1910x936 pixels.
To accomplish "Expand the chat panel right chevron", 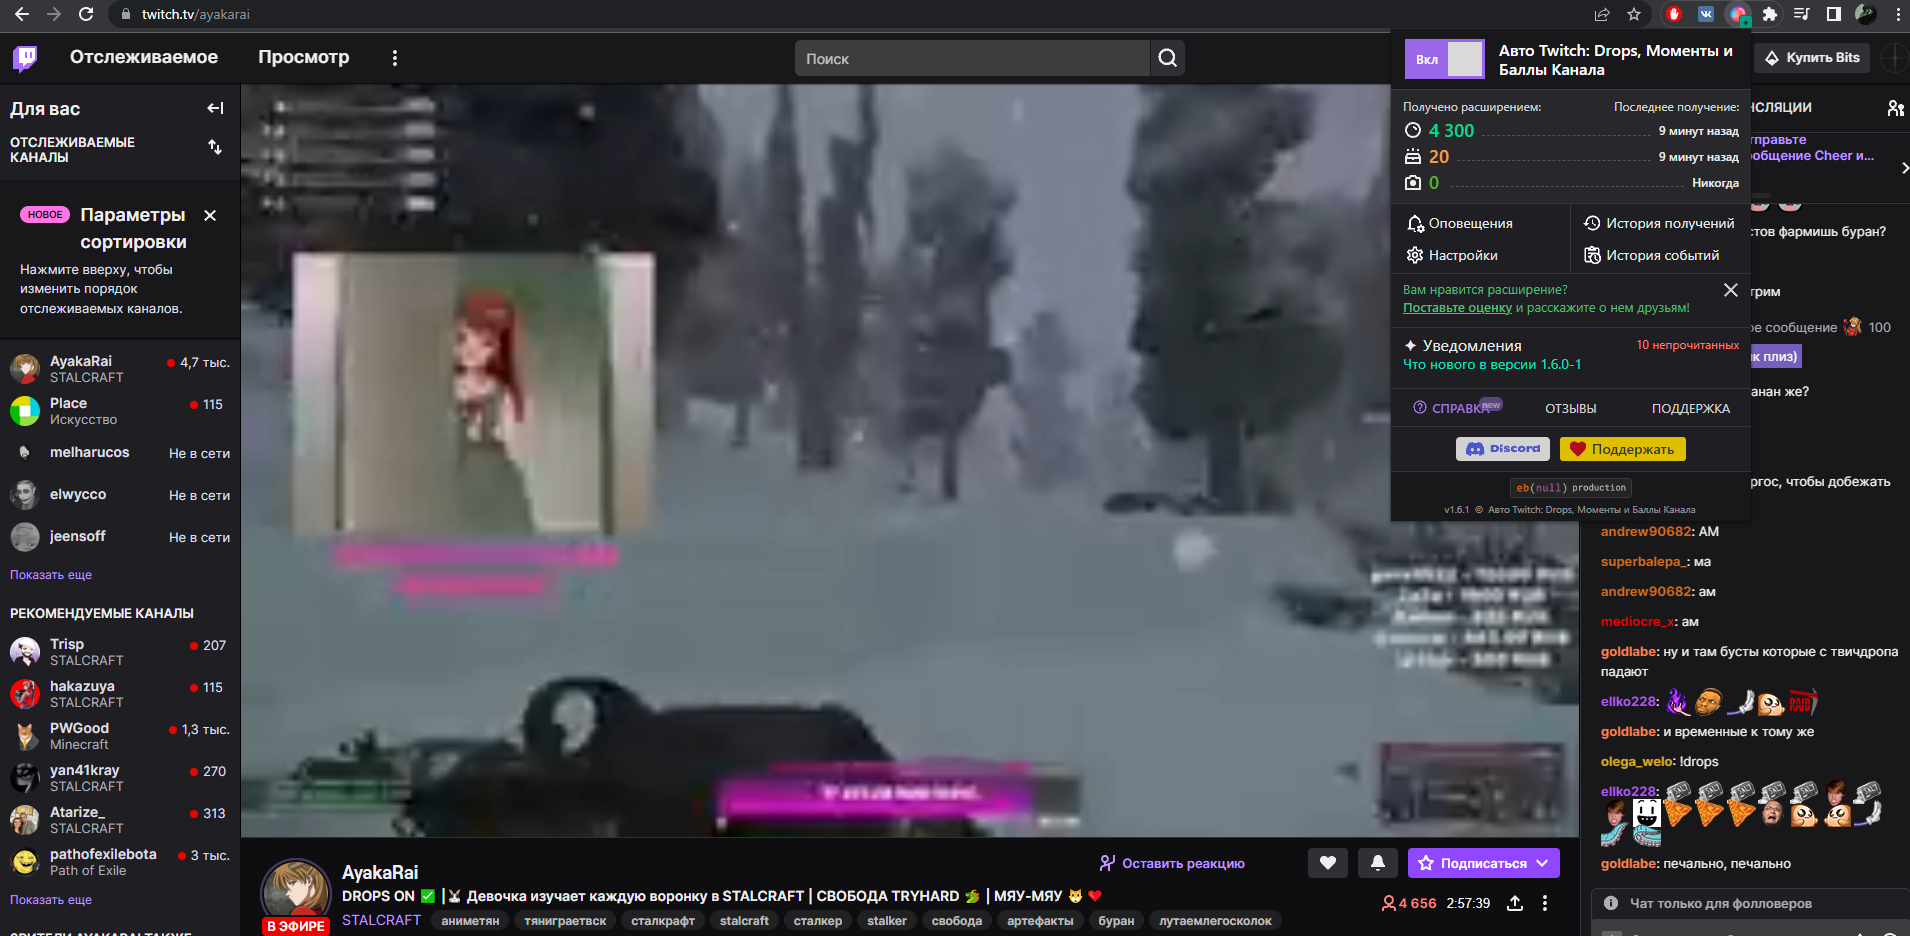I will click(1904, 168).
